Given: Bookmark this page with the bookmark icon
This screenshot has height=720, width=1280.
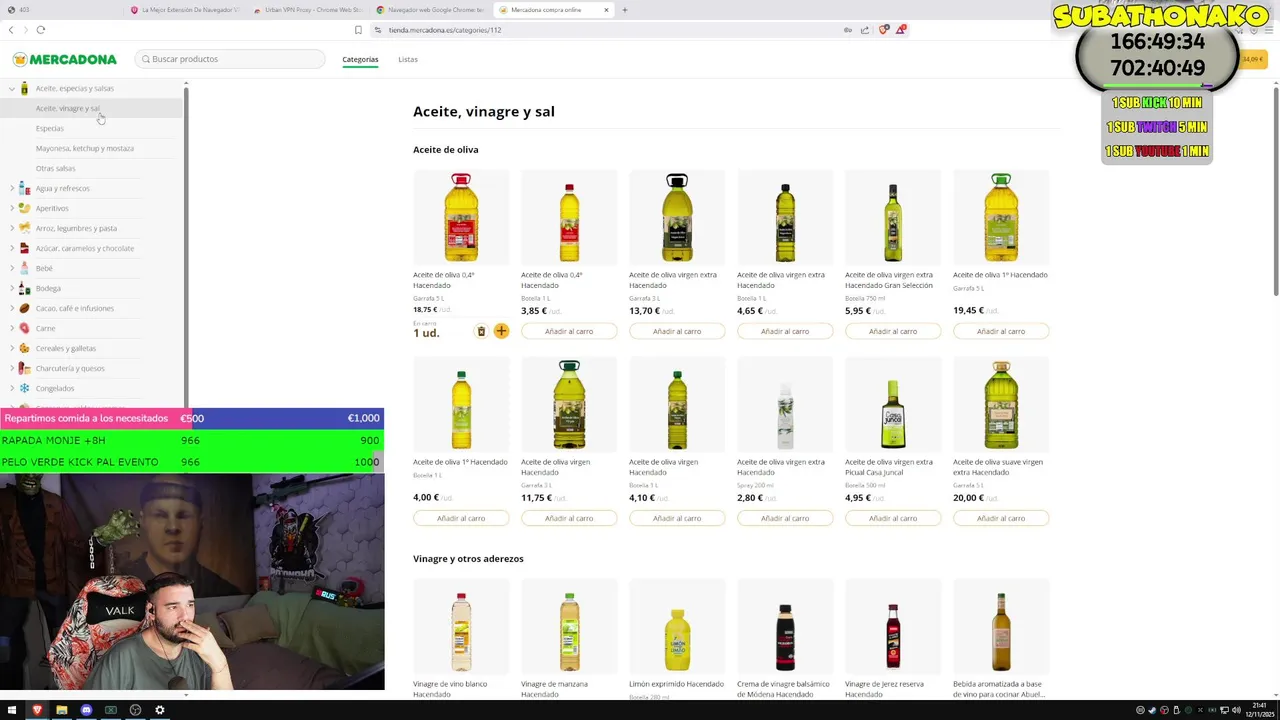Looking at the screenshot, I should coord(358,30).
